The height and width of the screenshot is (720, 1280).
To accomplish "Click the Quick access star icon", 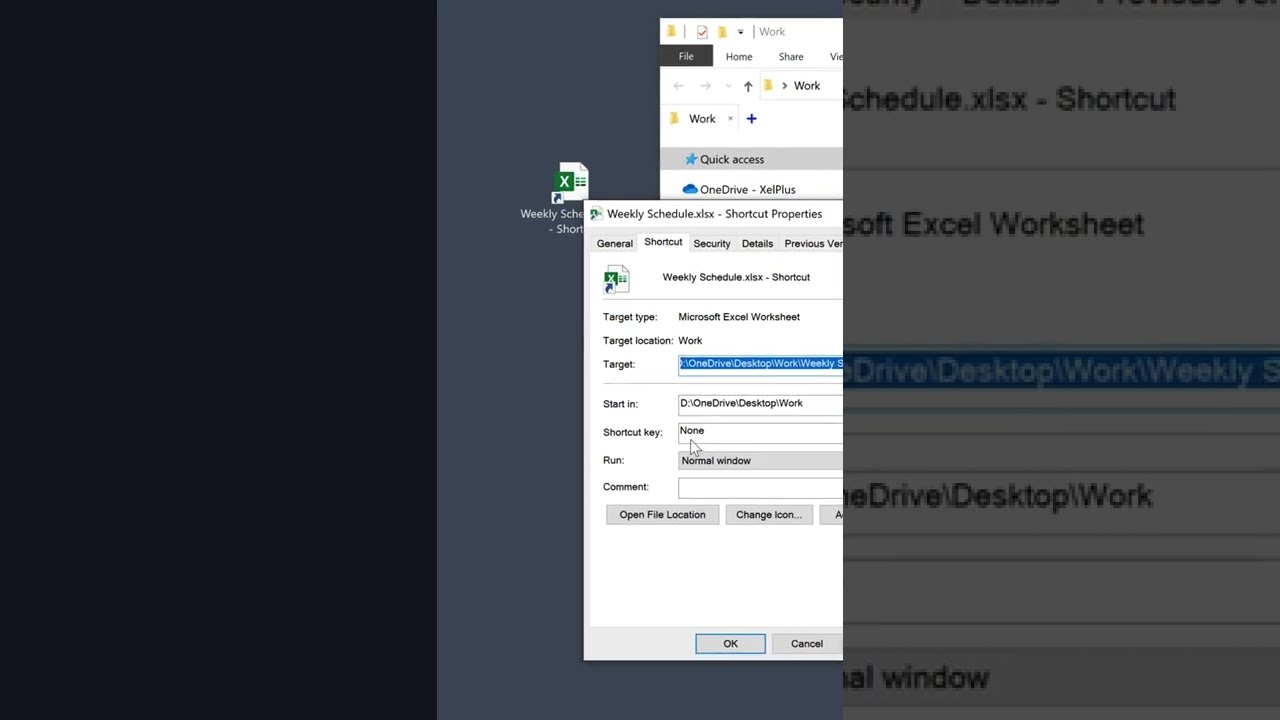I will (x=690, y=159).
